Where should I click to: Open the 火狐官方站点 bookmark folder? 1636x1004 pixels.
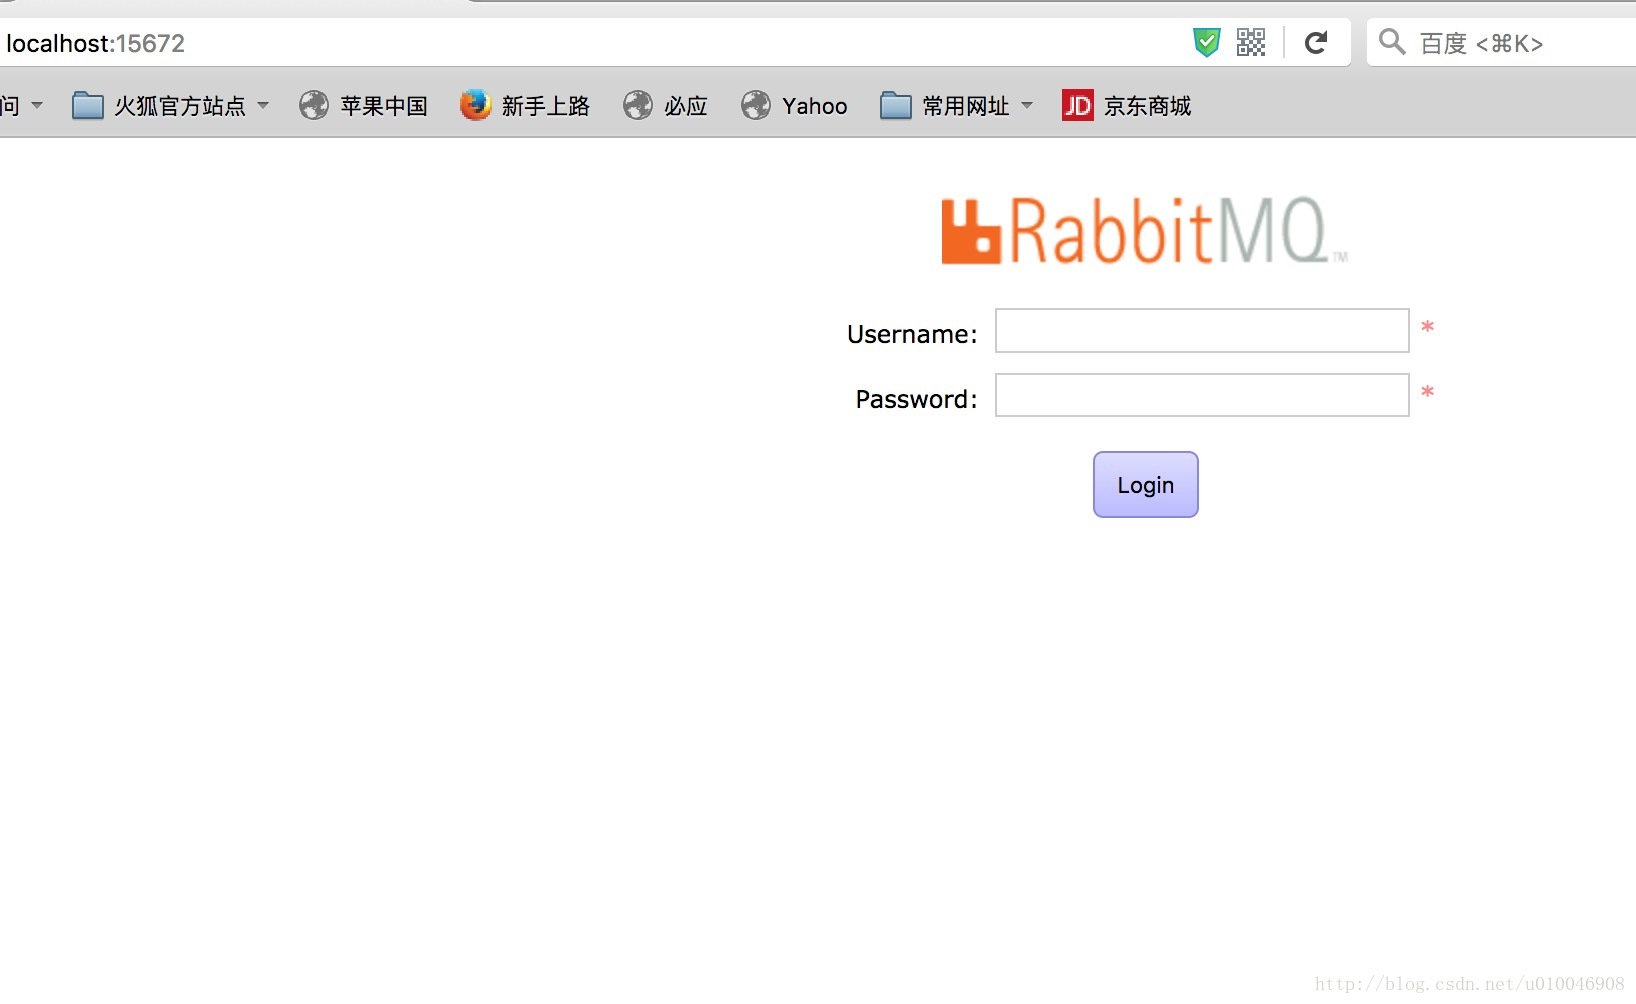point(170,105)
